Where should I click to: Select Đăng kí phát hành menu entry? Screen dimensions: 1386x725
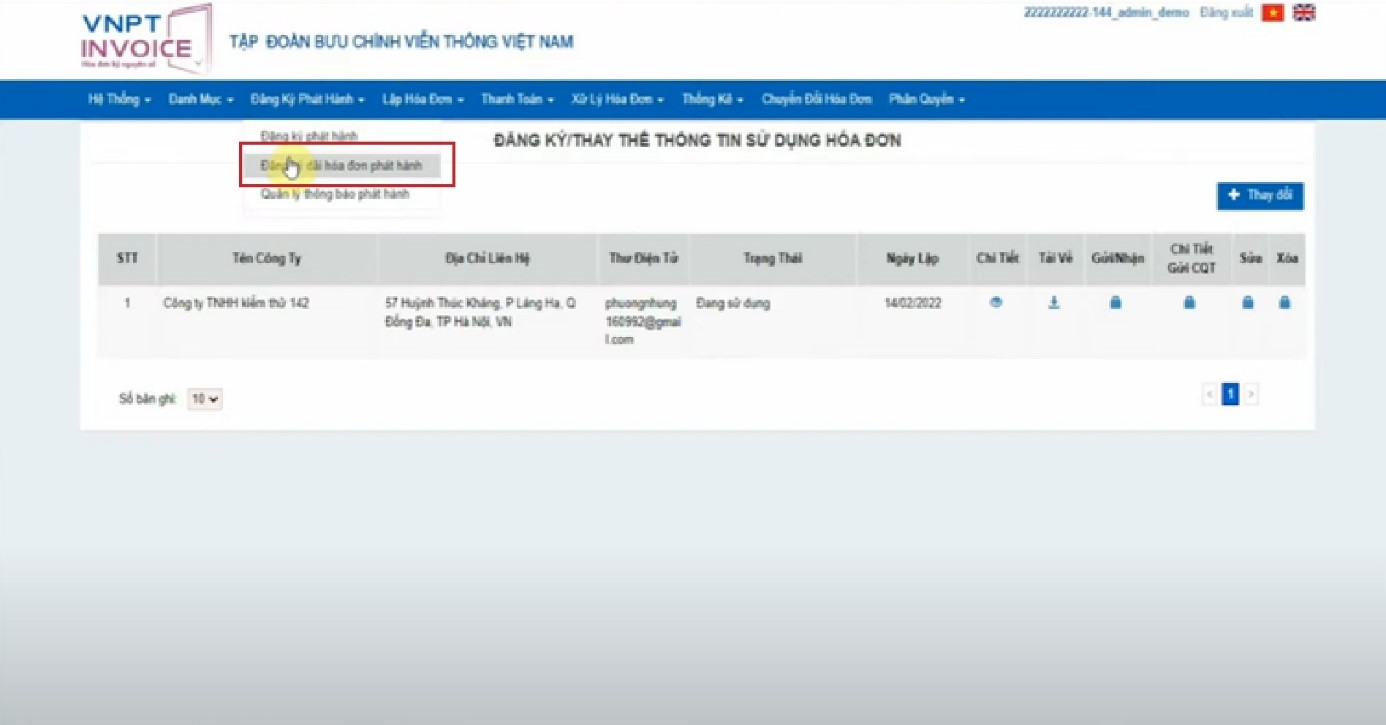(308, 136)
